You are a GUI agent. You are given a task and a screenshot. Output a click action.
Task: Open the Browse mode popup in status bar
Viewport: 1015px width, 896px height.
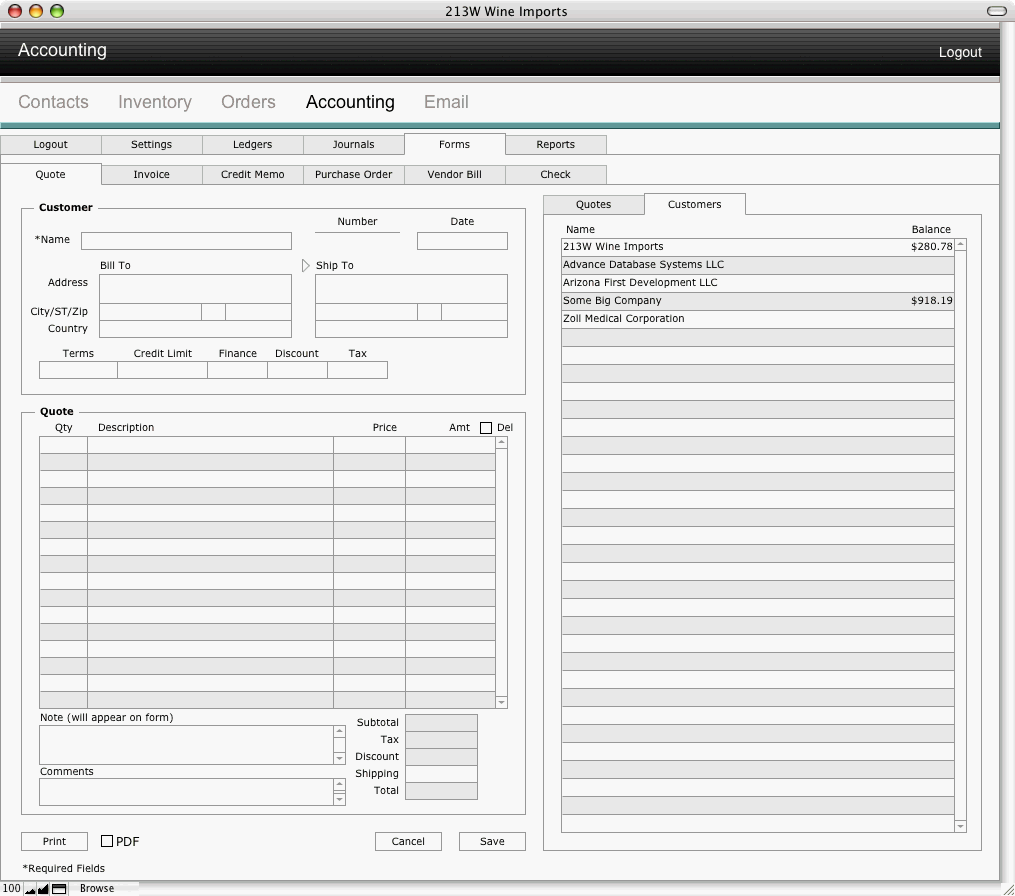pyautogui.click(x=97, y=888)
